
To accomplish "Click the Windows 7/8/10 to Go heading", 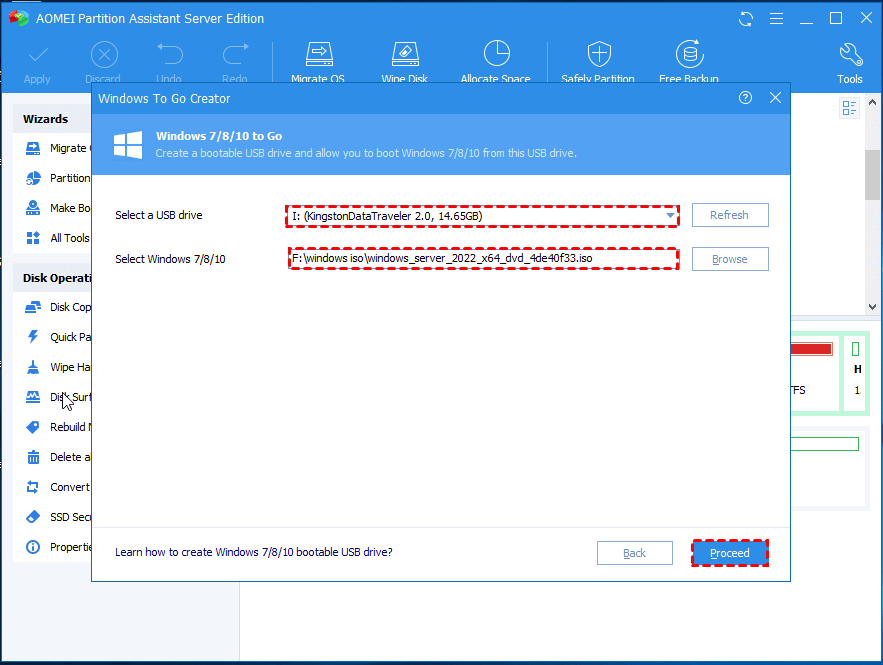I will [x=218, y=136].
